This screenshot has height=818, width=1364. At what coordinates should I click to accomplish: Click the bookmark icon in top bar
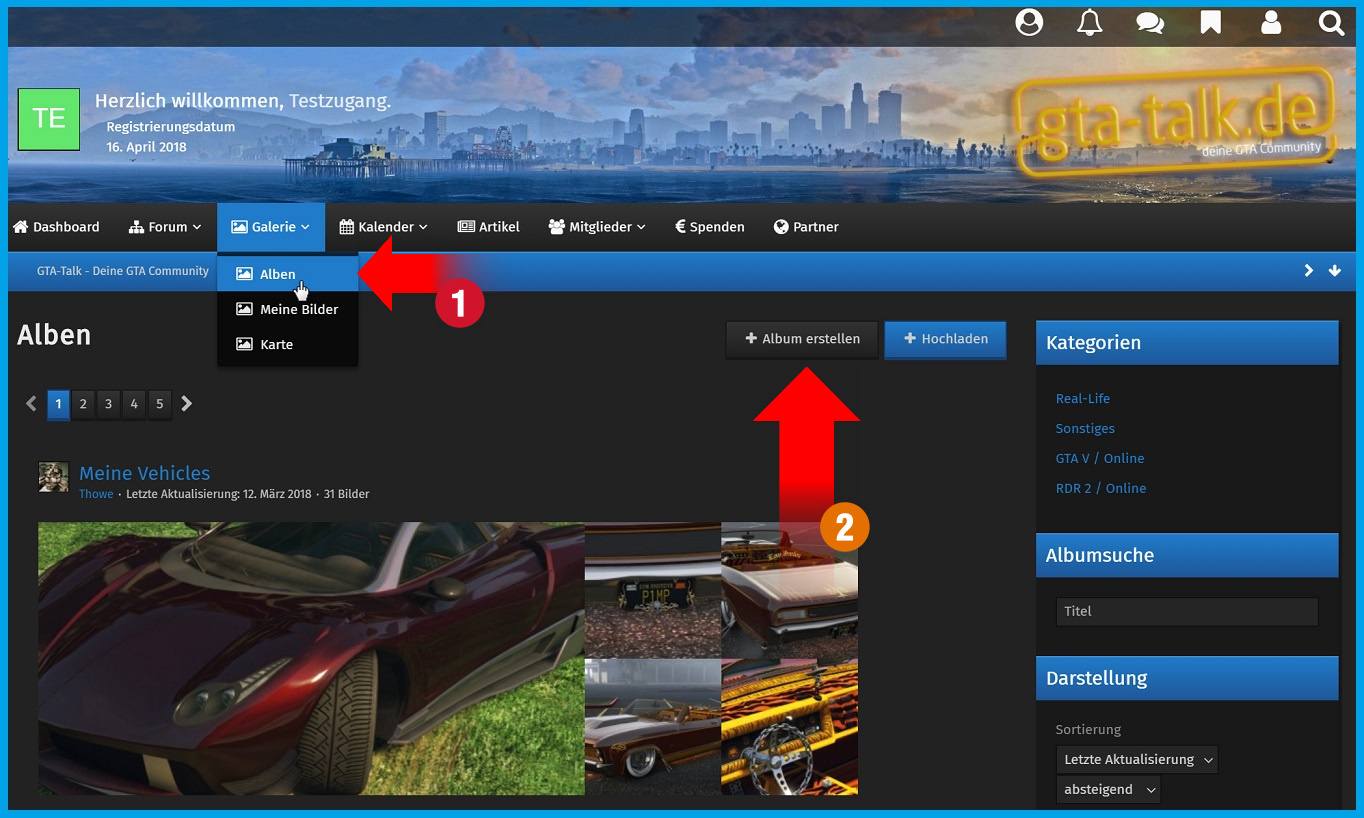[x=1210, y=23]
